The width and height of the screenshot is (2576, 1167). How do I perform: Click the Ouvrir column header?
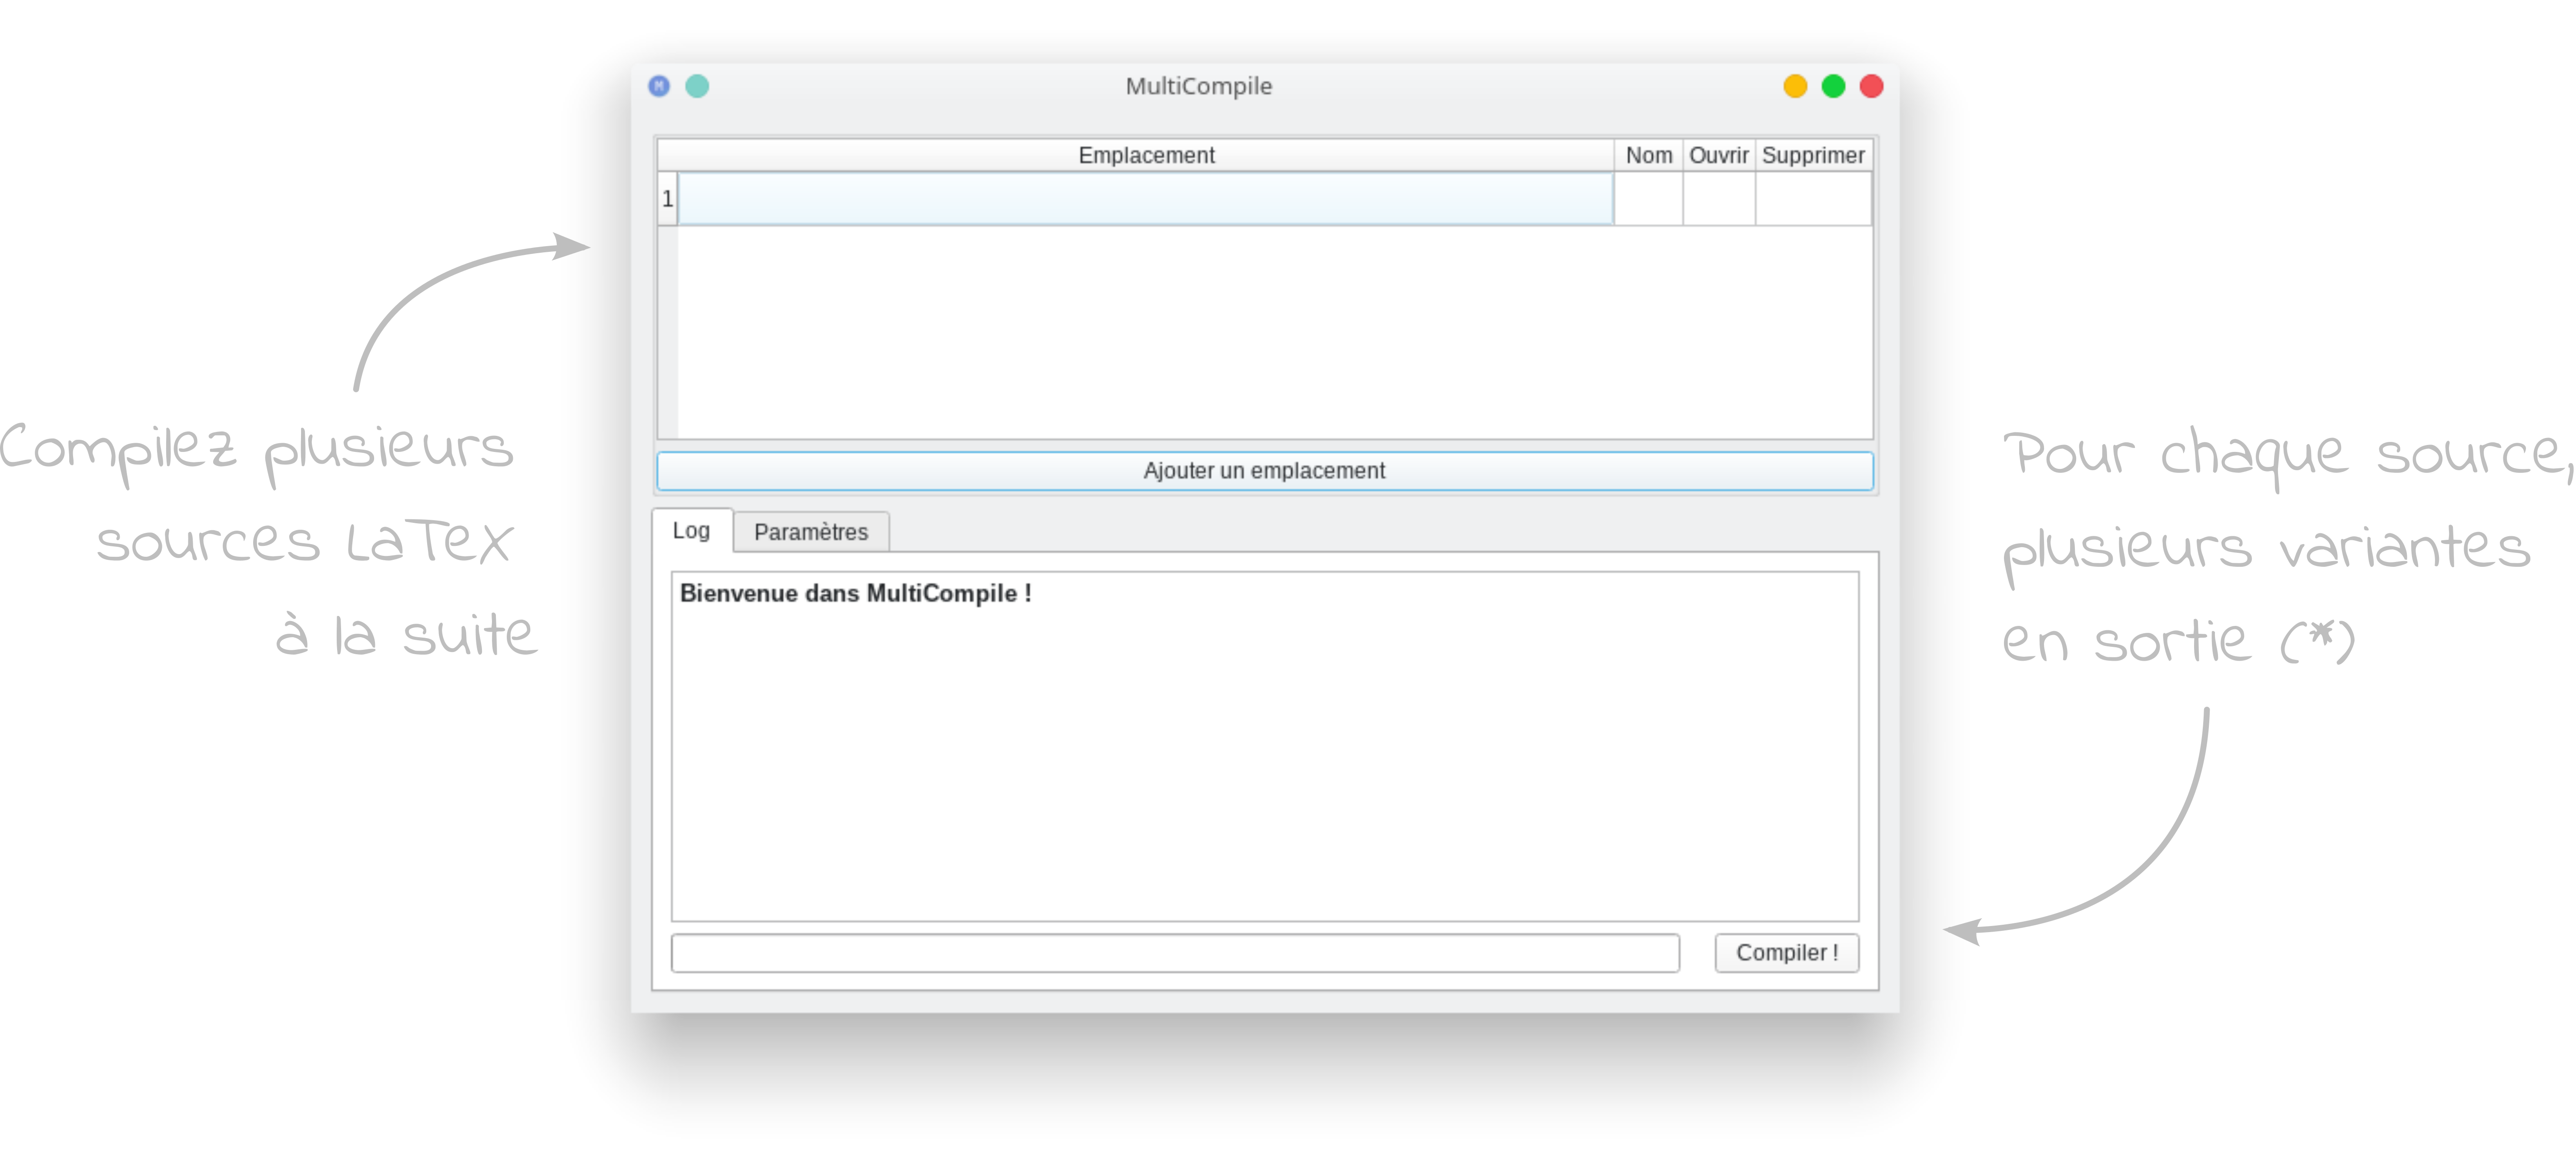pos(1718,155)
